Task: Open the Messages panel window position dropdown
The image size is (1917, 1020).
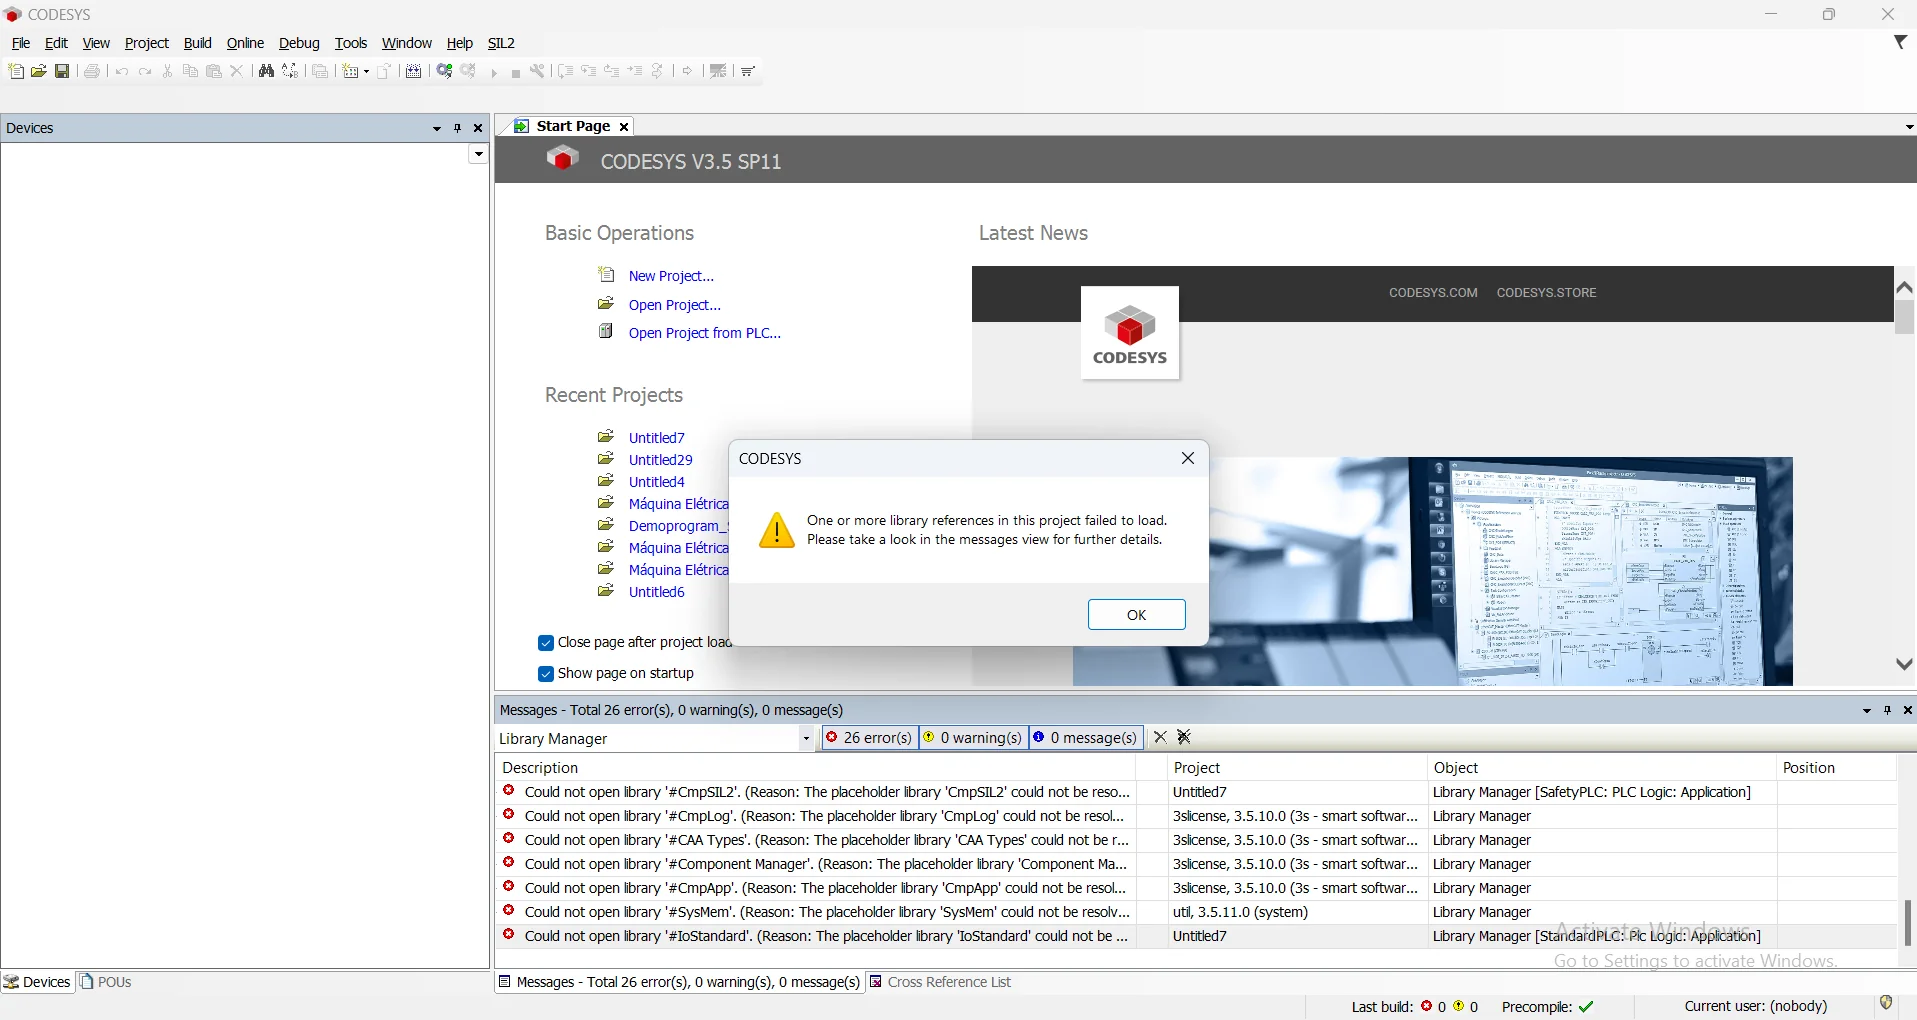Action: 1867,711
